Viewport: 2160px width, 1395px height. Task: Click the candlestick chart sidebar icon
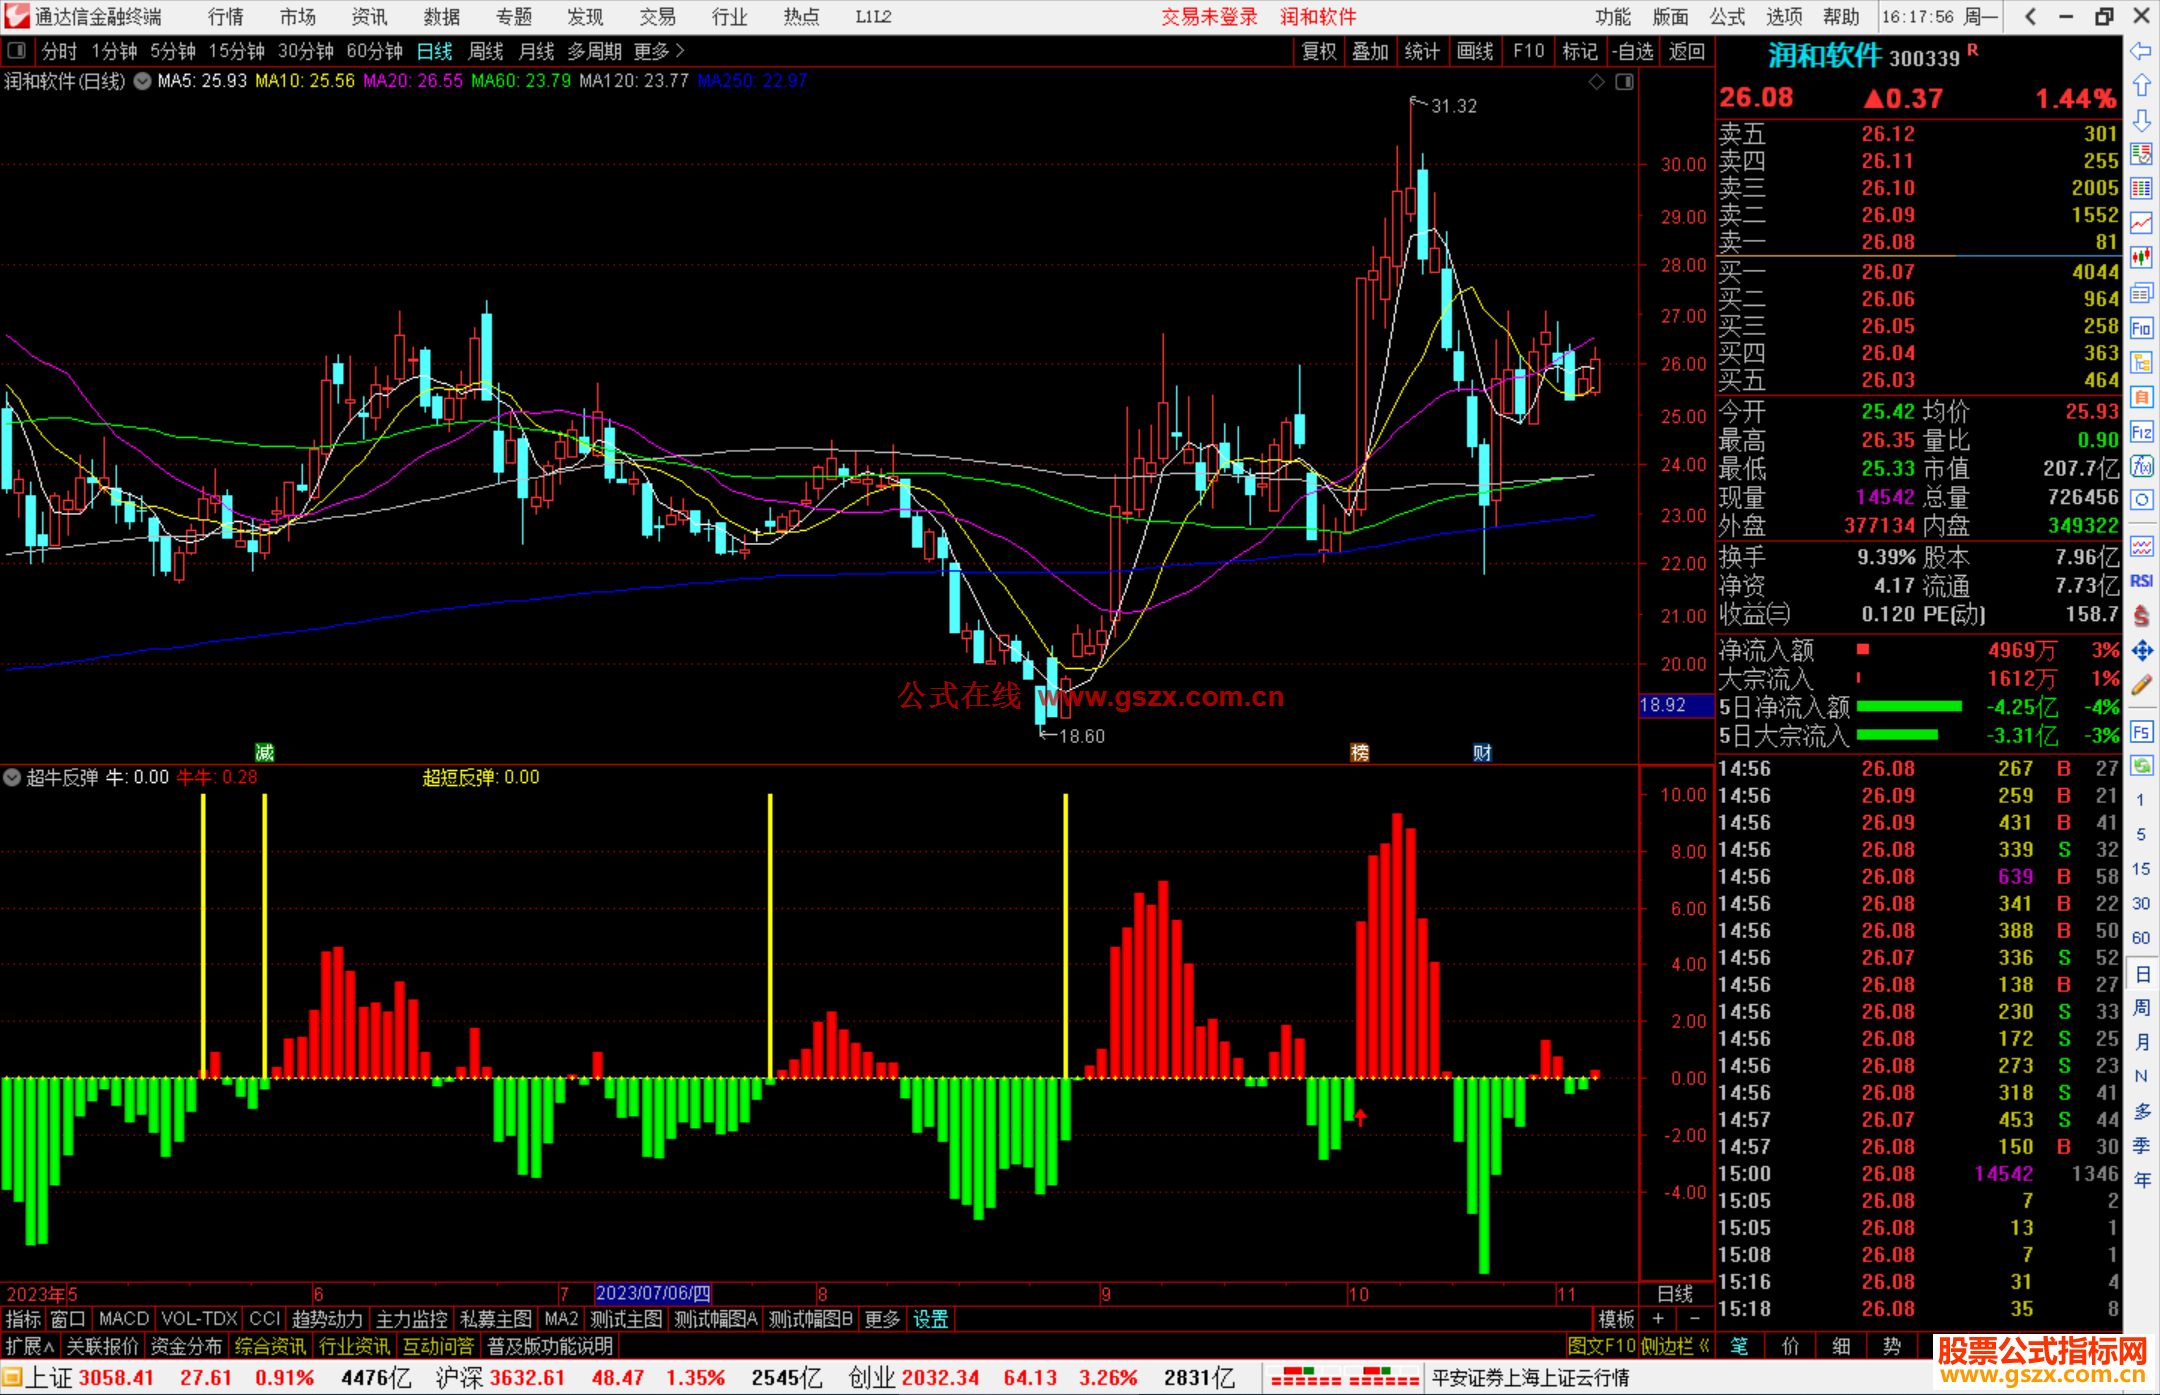[2141, 258]
